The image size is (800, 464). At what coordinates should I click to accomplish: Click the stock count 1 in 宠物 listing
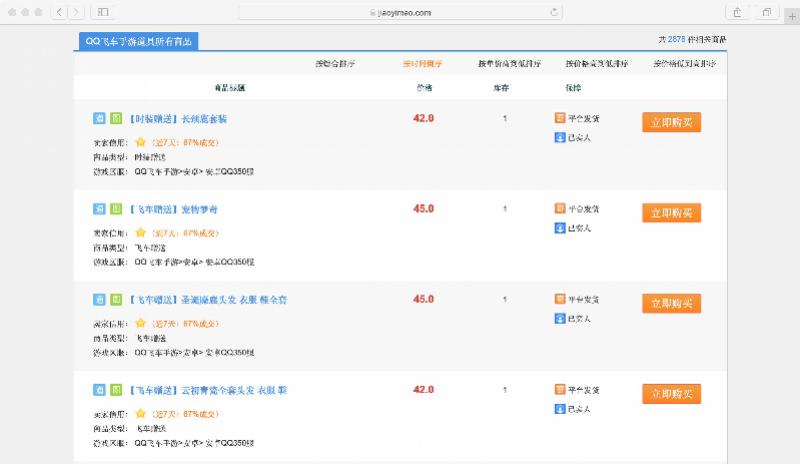(505, 208)
